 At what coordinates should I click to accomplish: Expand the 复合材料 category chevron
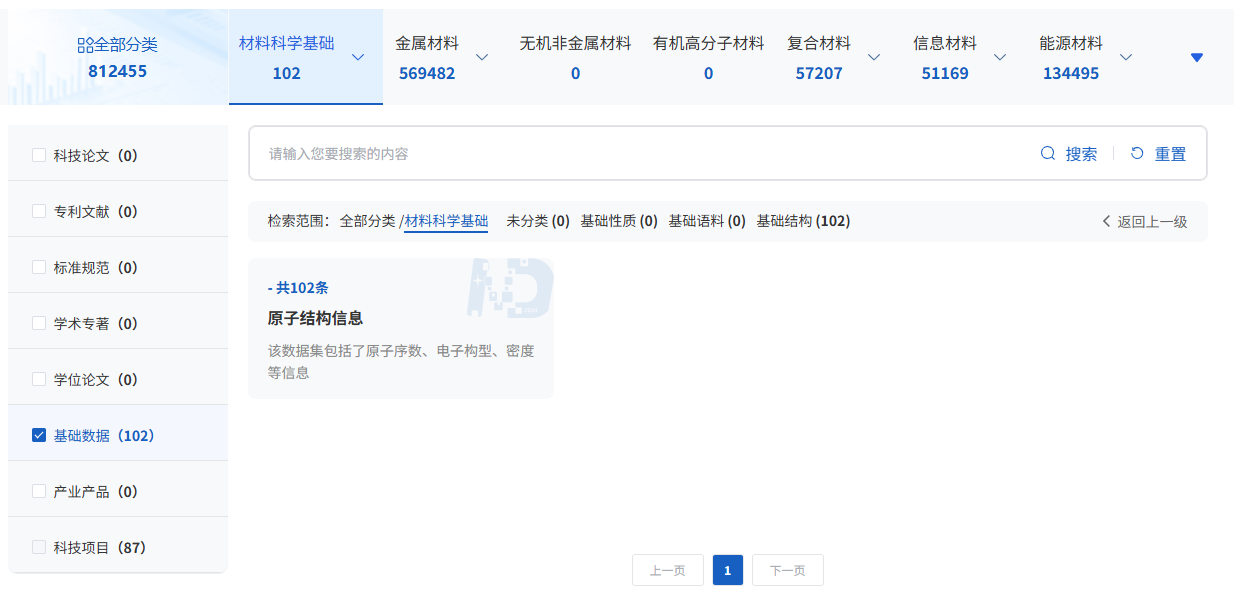coord(874,57)
